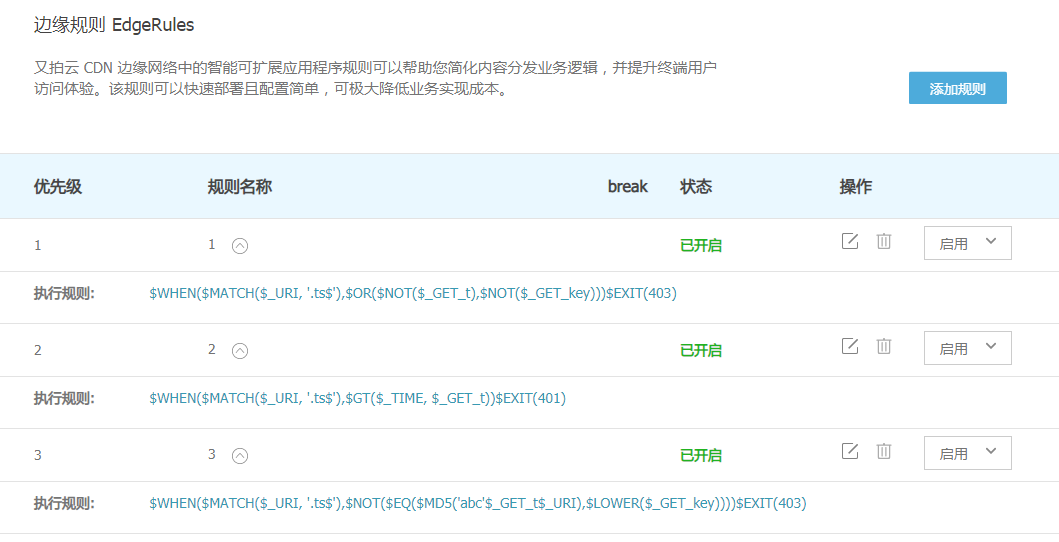
Task: Click the 已开启 status of rule 1
Action: pos(701,245)
